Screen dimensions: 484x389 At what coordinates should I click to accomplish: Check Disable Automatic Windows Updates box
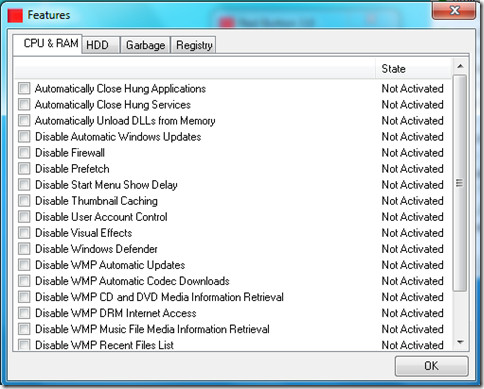click(x=24, y=136)
